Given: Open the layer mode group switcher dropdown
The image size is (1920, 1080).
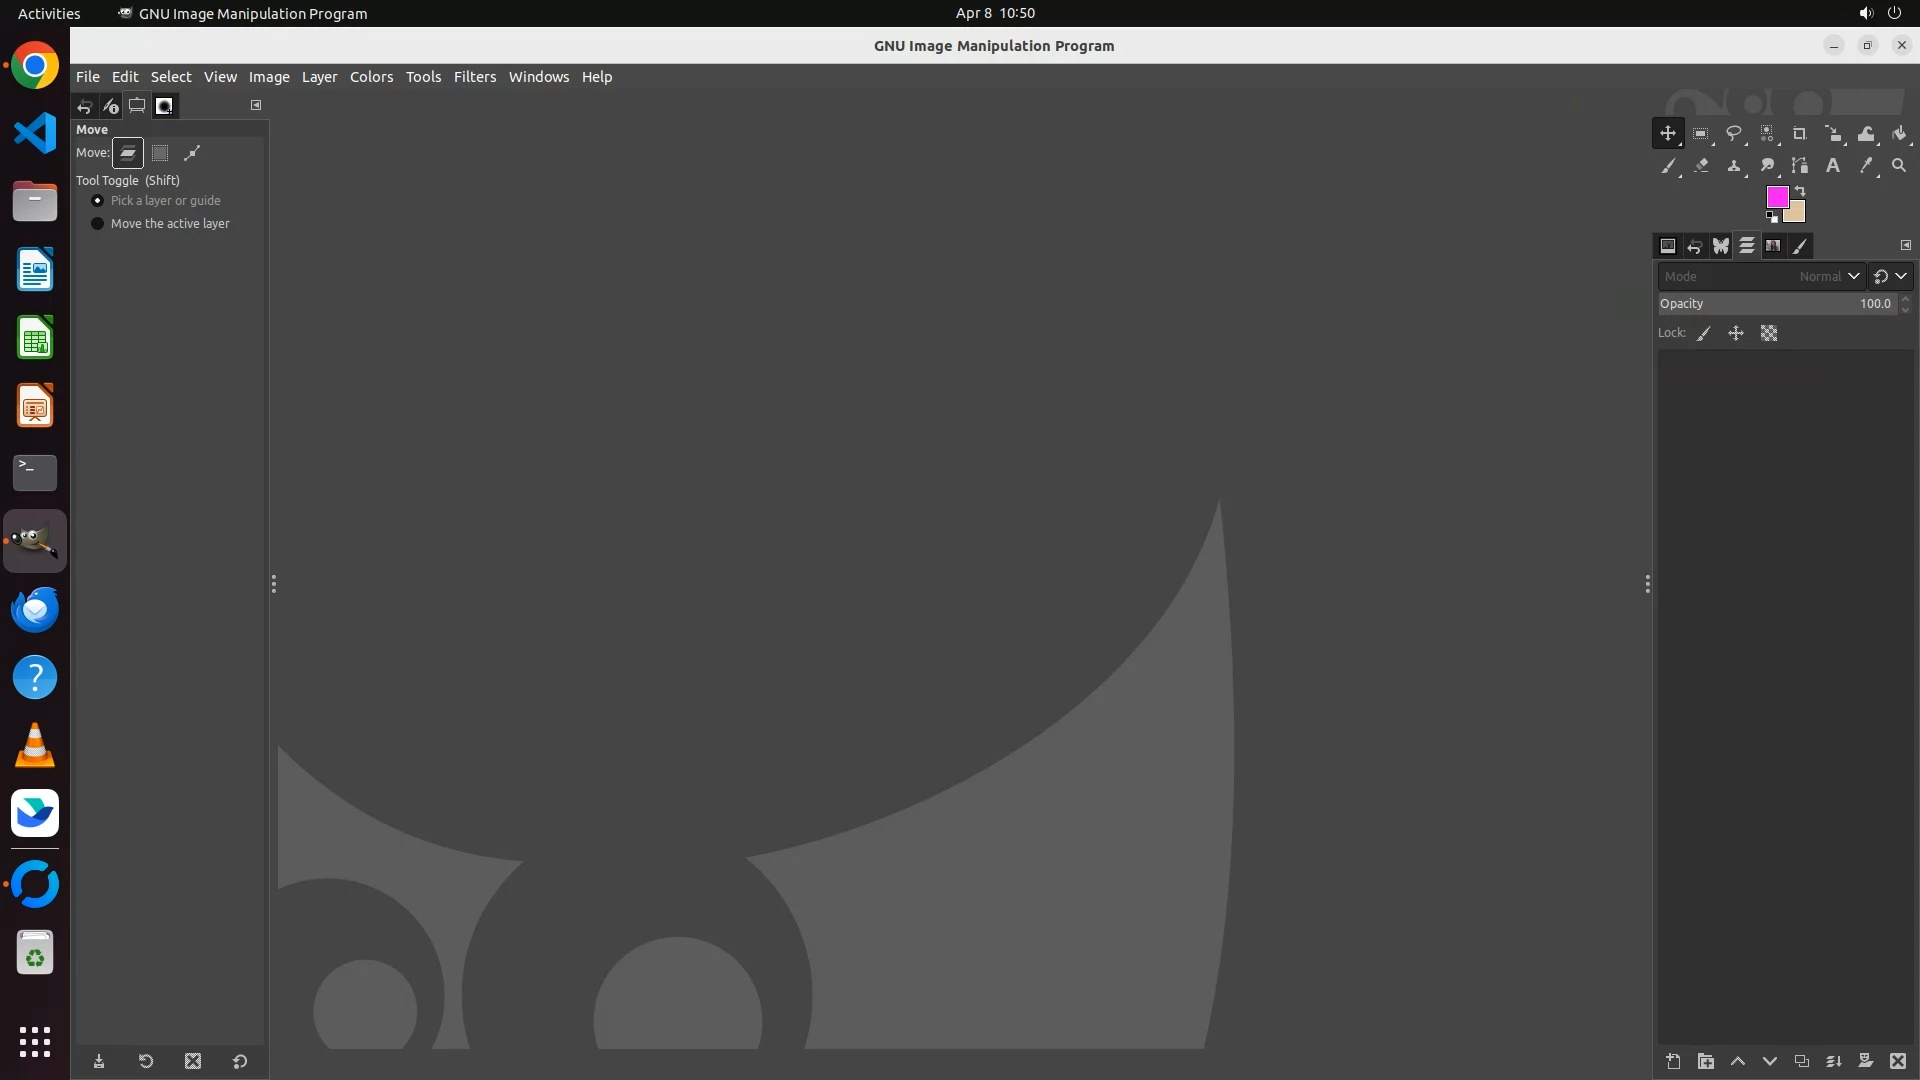Looking at the screenshot, I should (x=1890, y=277).
